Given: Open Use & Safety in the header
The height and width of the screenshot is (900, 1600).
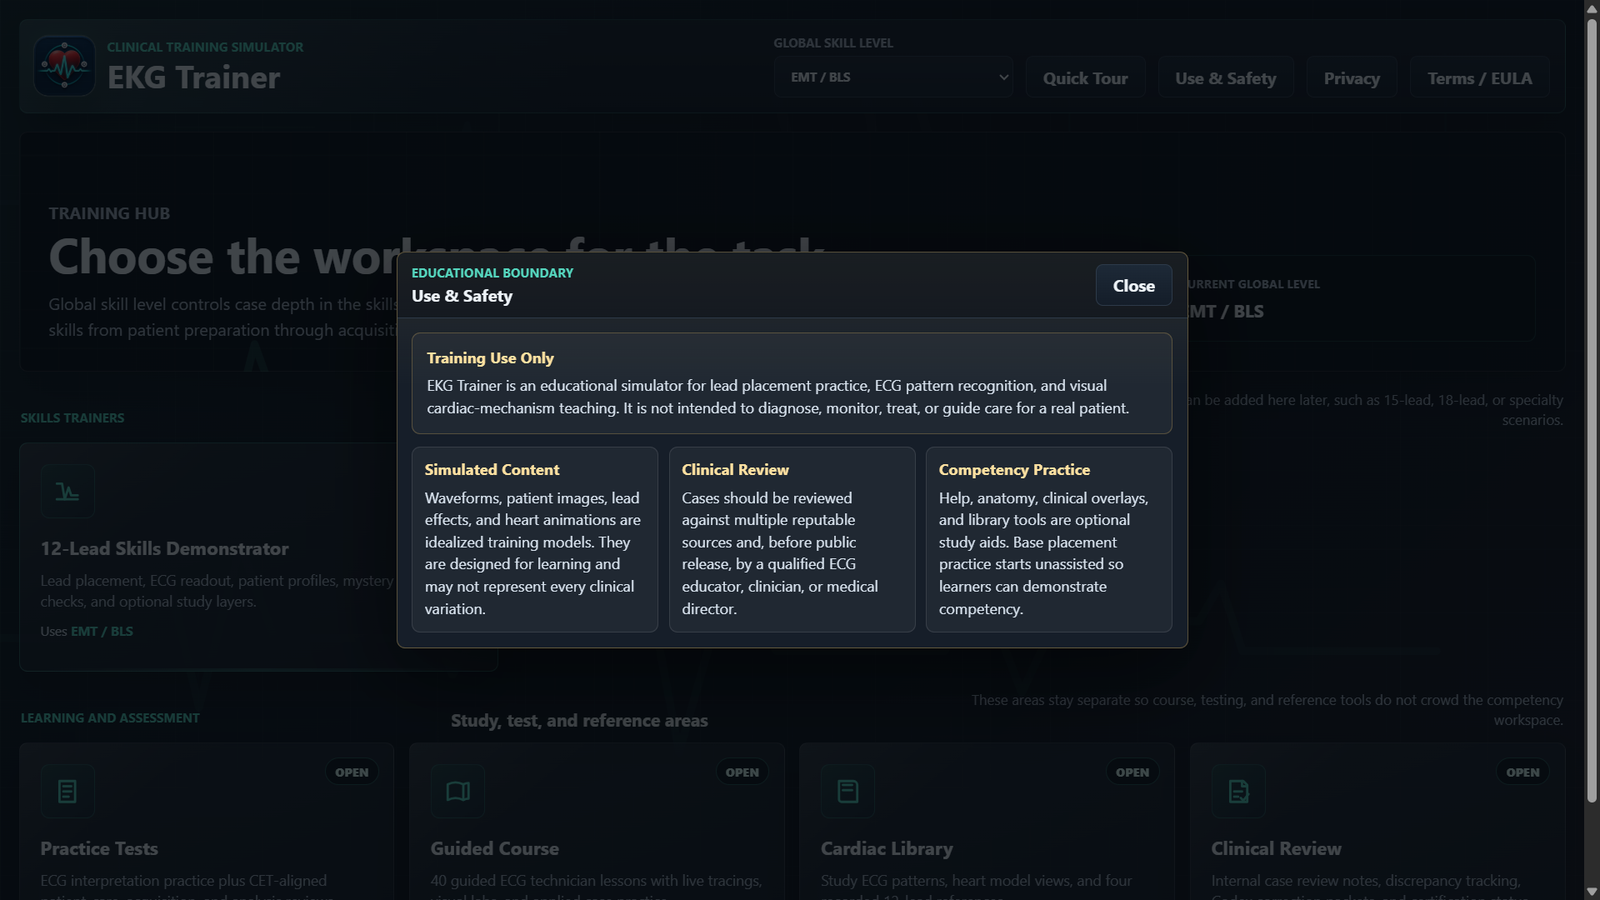Looking at the screenshot, I should pos(1226,78).
